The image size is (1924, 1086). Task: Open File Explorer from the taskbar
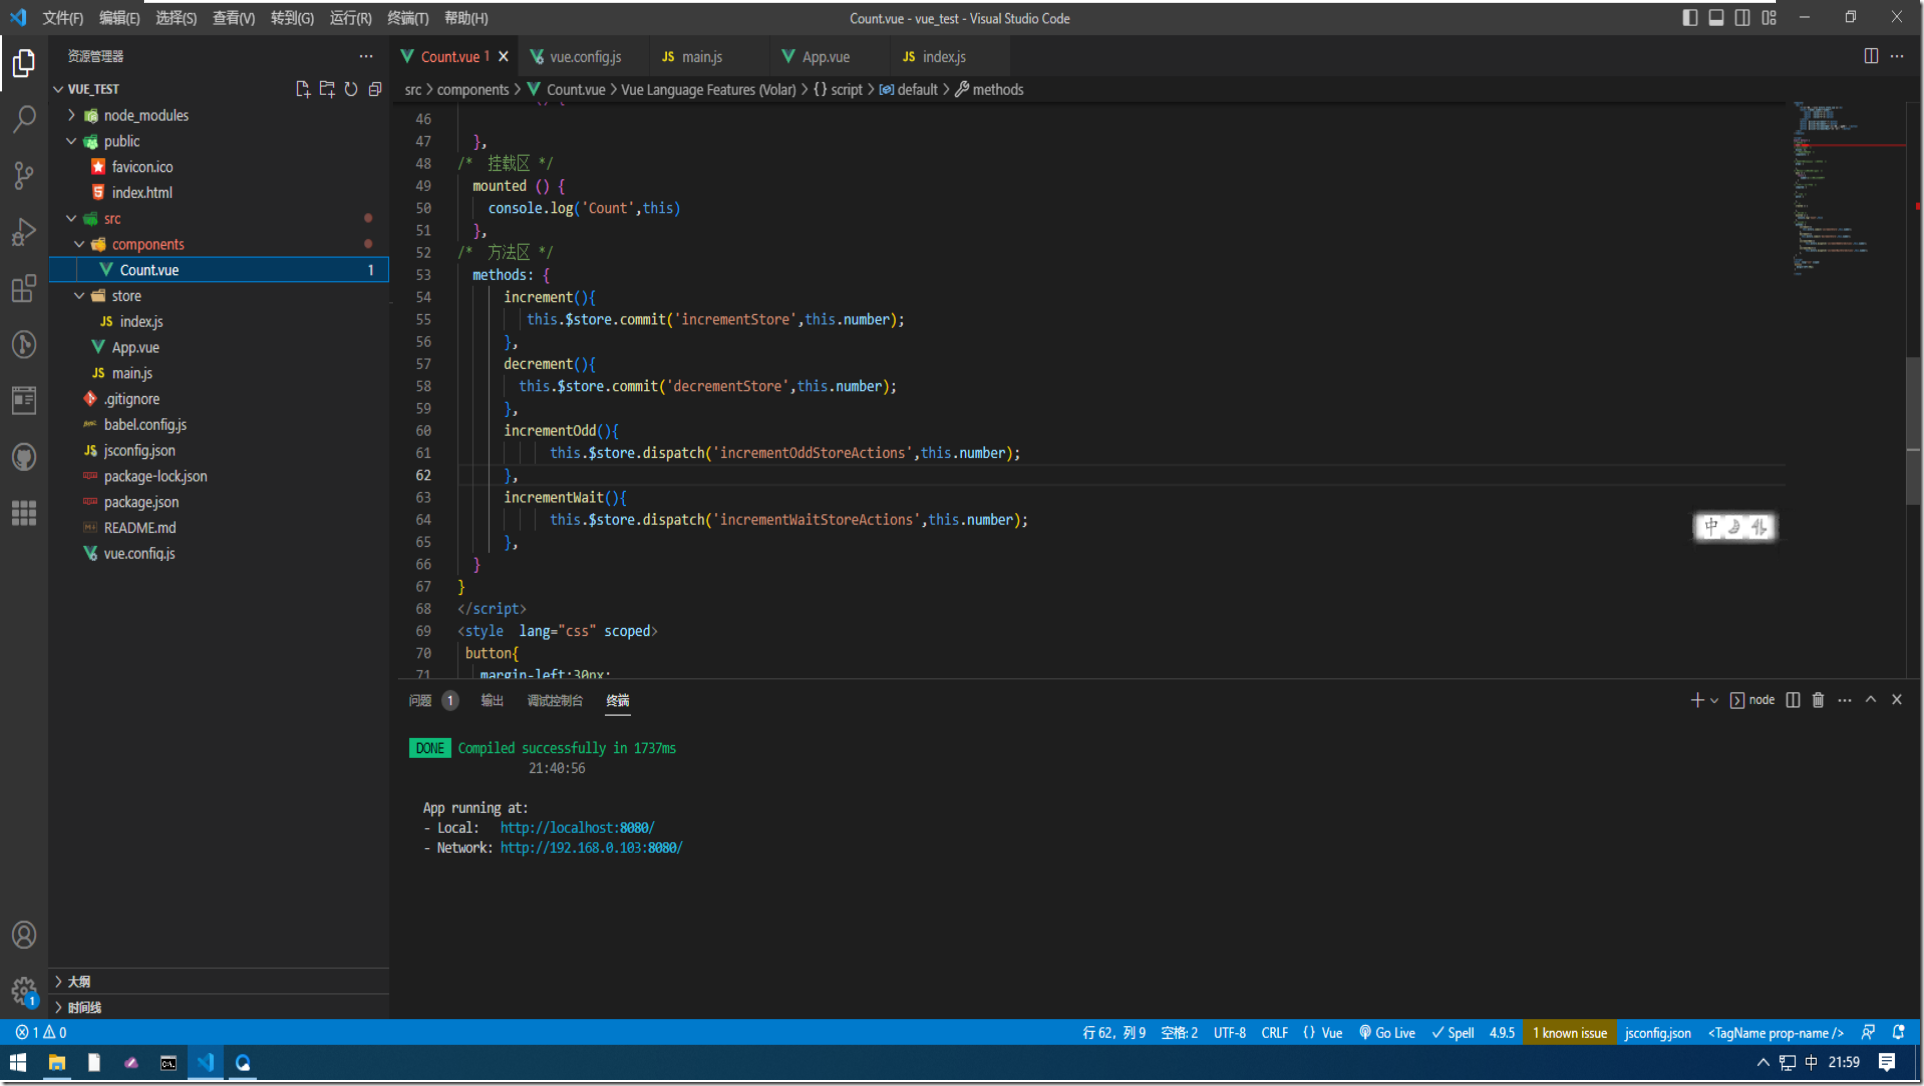56,1063
